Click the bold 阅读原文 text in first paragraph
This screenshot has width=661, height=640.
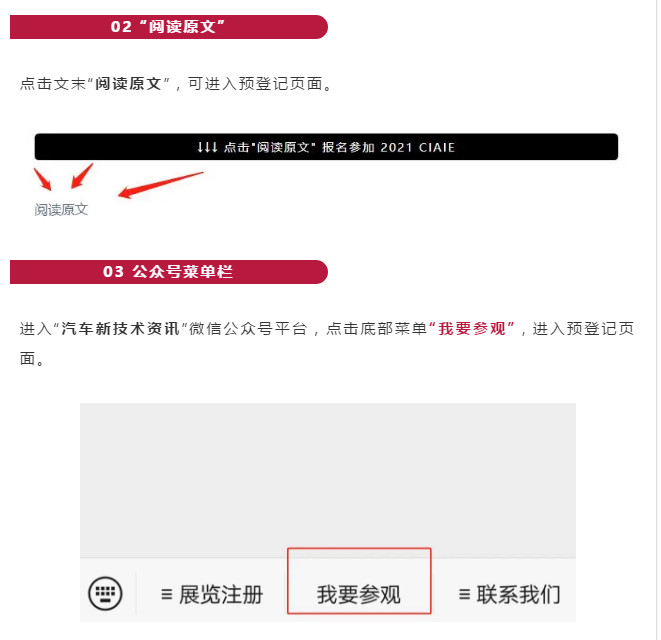click(x=128, y=83)
